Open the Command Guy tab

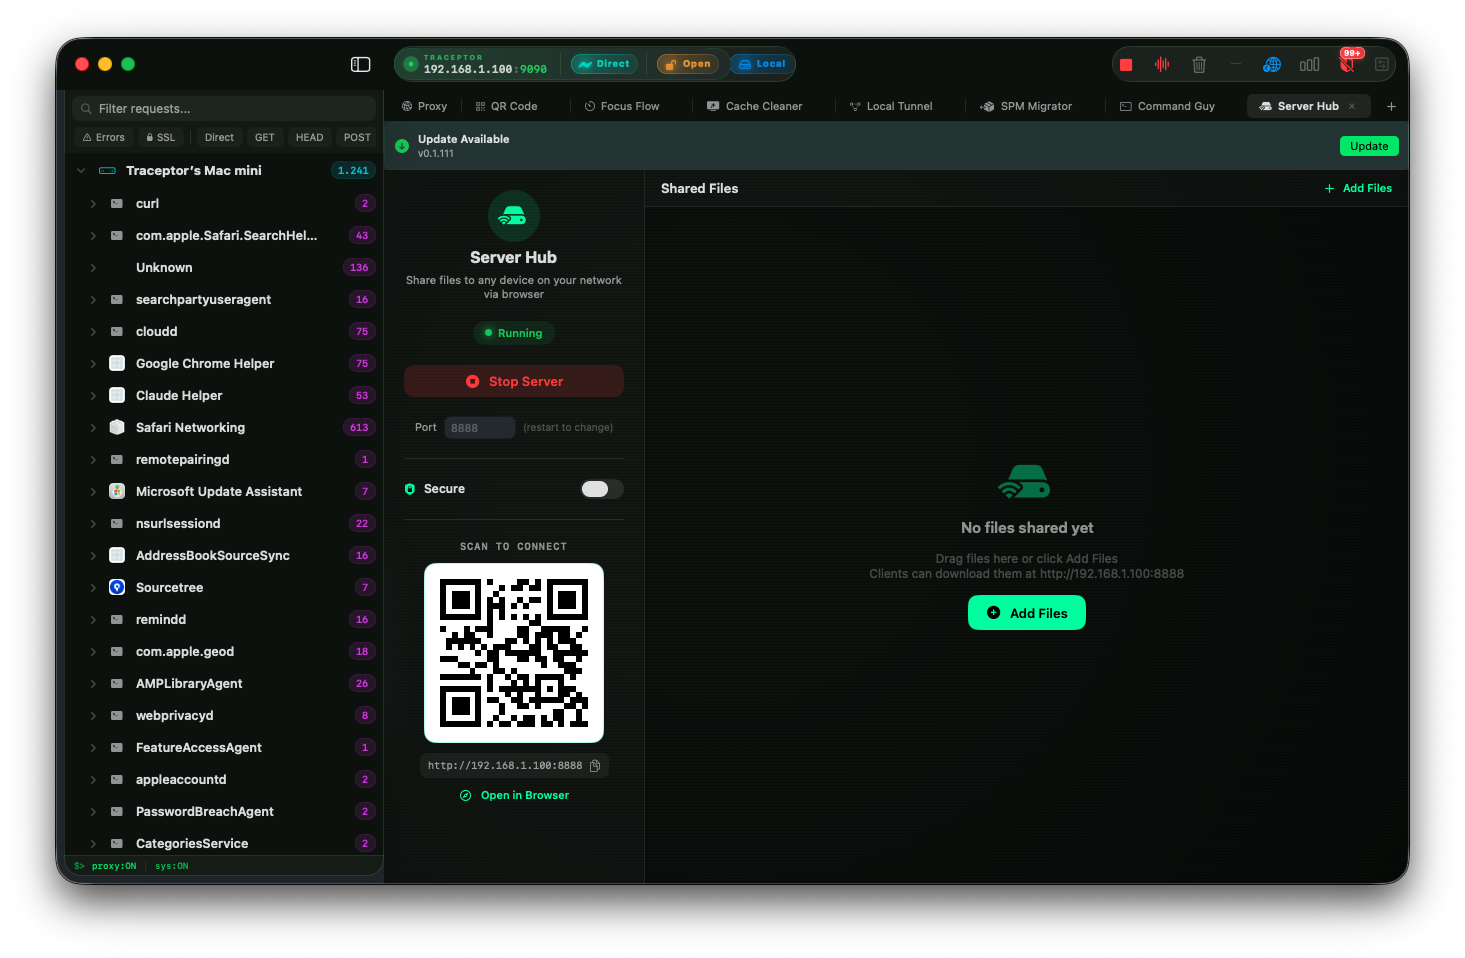1167,106
